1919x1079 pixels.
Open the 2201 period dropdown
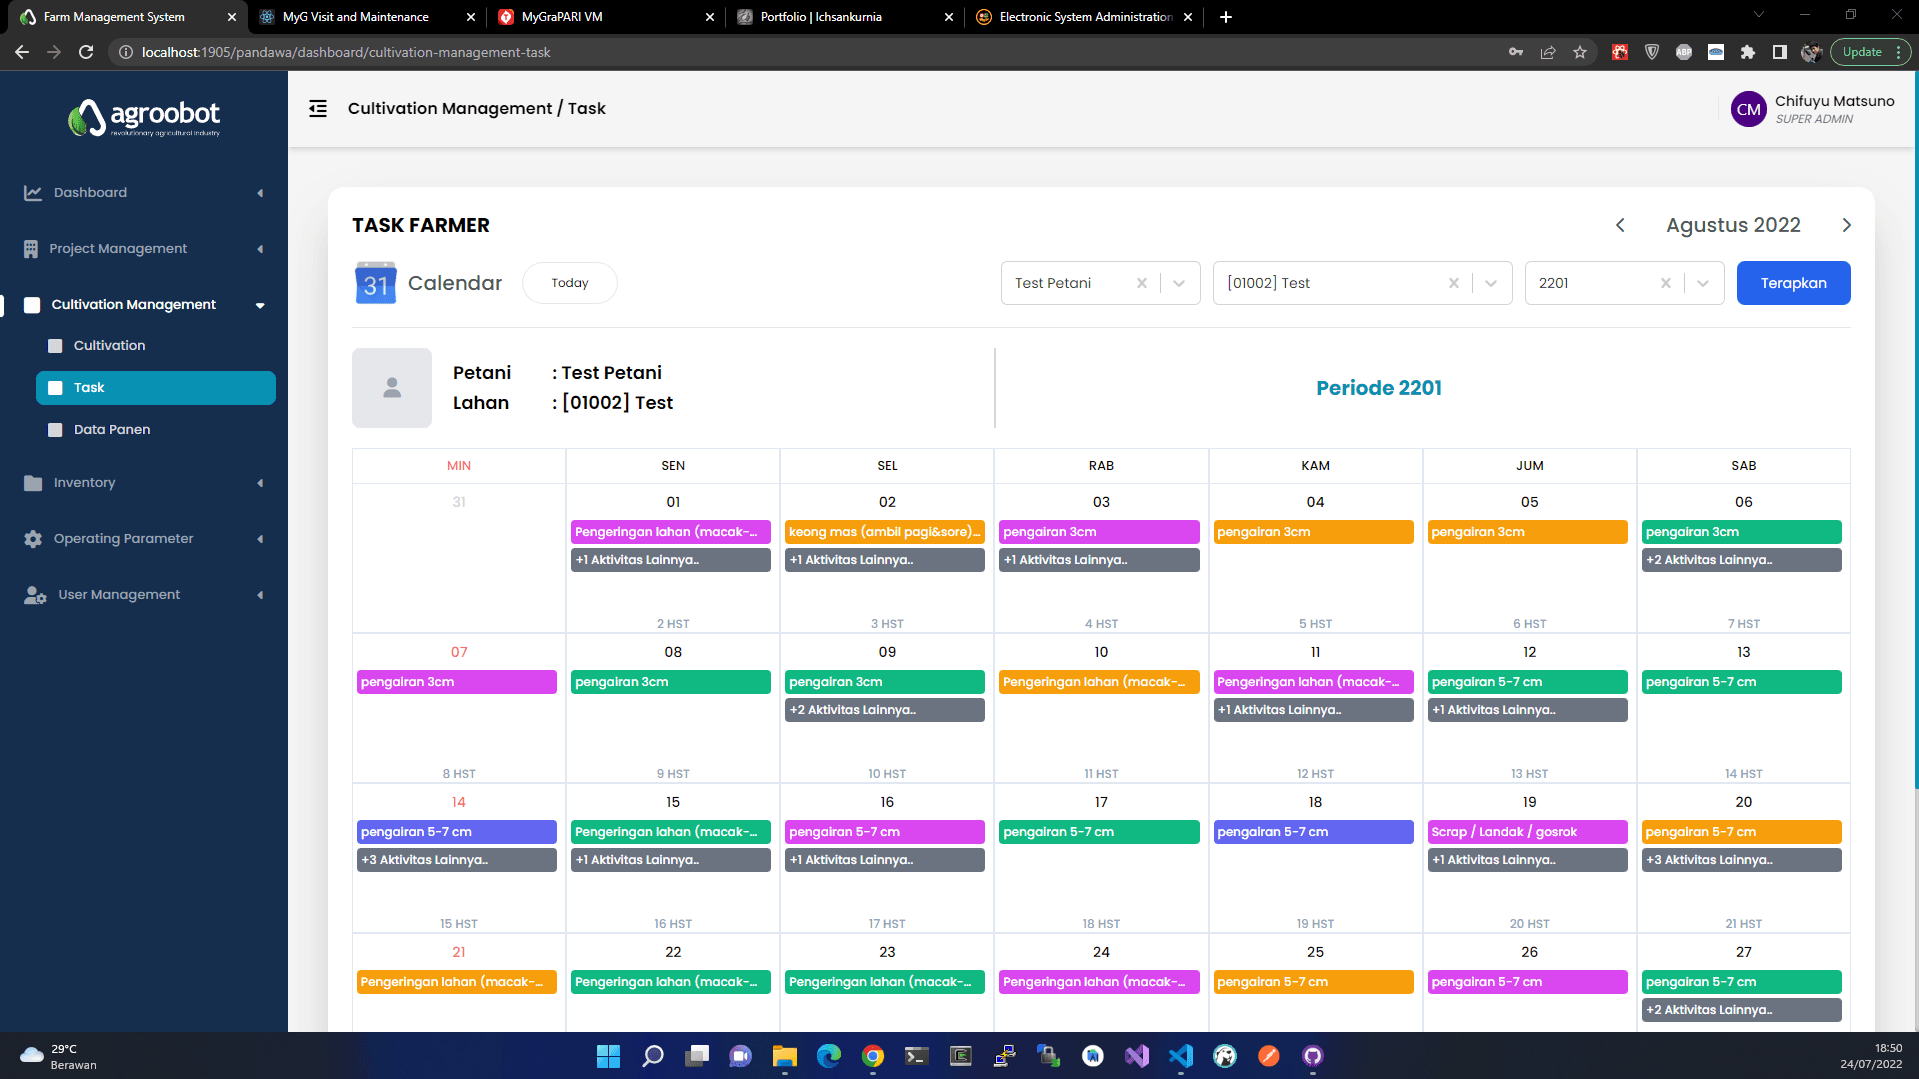click(1702, 283)
